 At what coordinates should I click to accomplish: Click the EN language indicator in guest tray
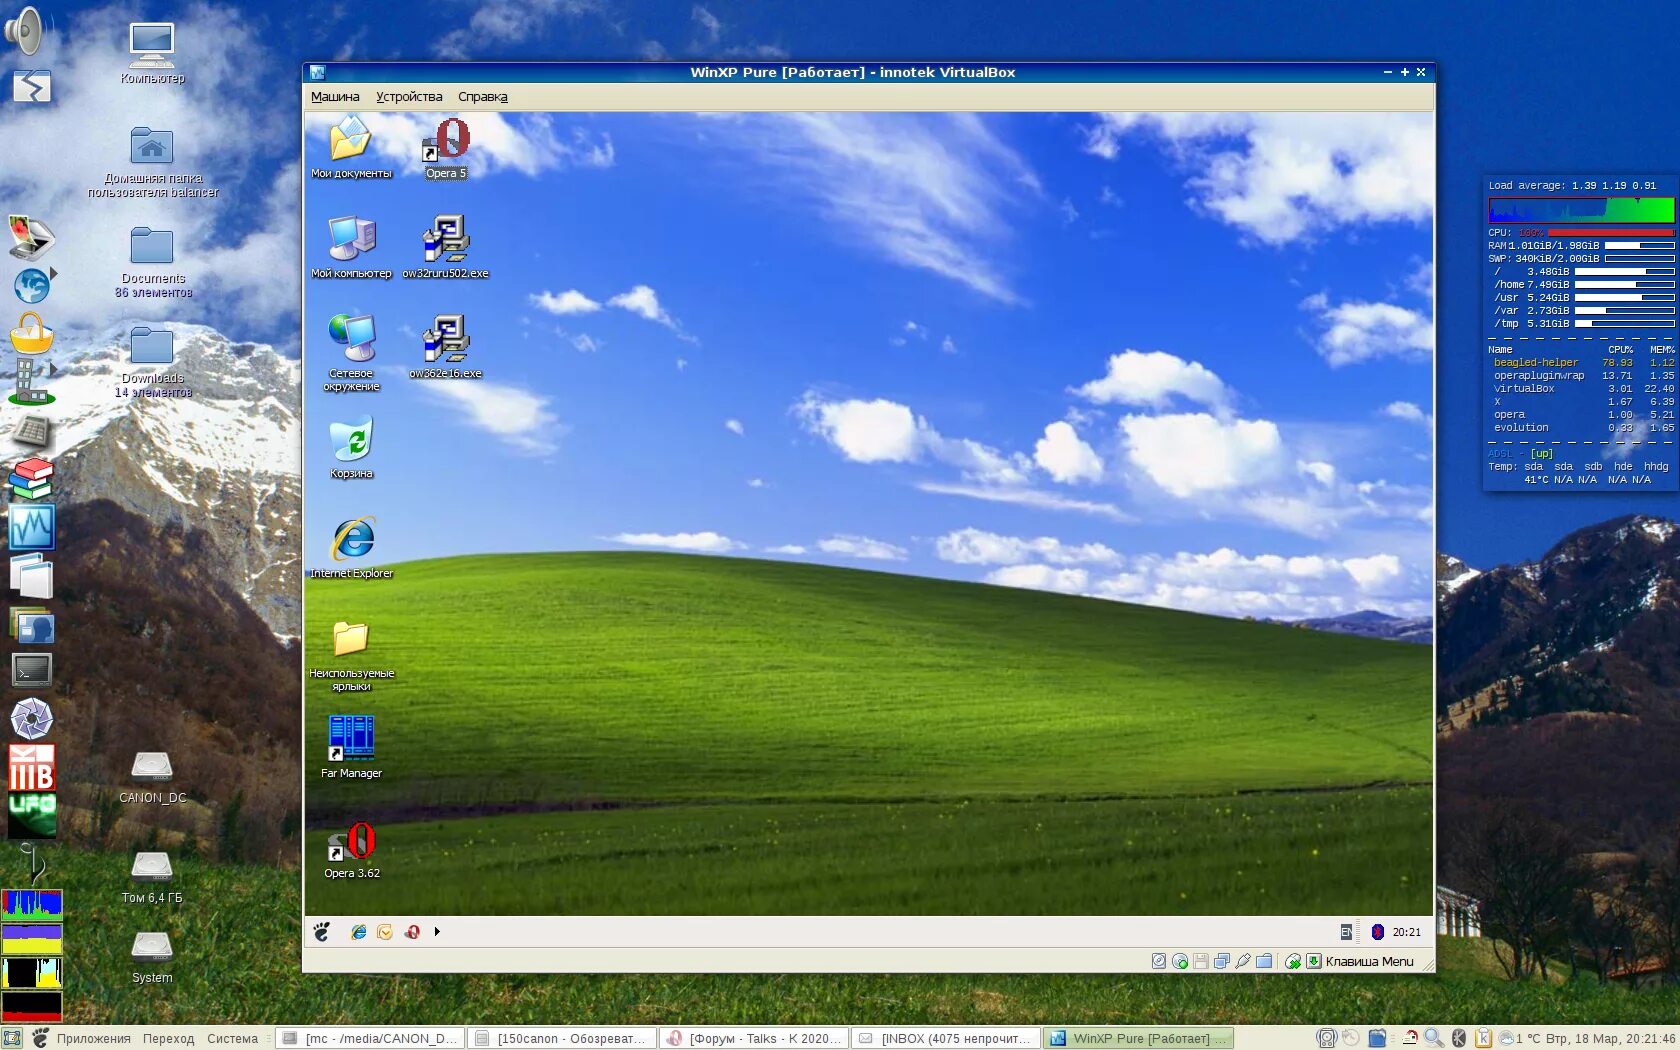pyautogui.click(x=1346, y=932)
